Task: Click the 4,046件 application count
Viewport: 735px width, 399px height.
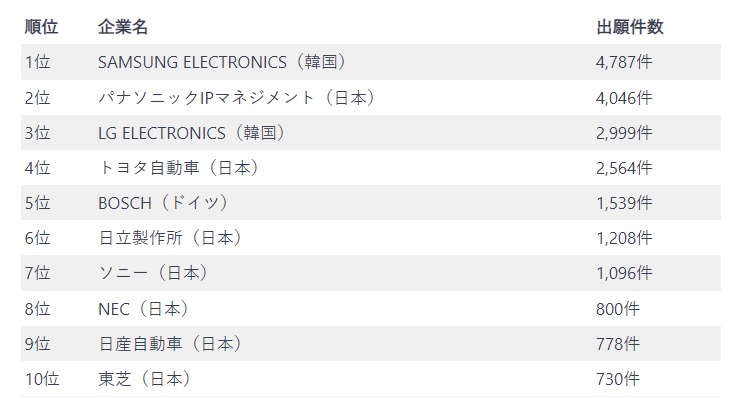Action: [624, 98]
